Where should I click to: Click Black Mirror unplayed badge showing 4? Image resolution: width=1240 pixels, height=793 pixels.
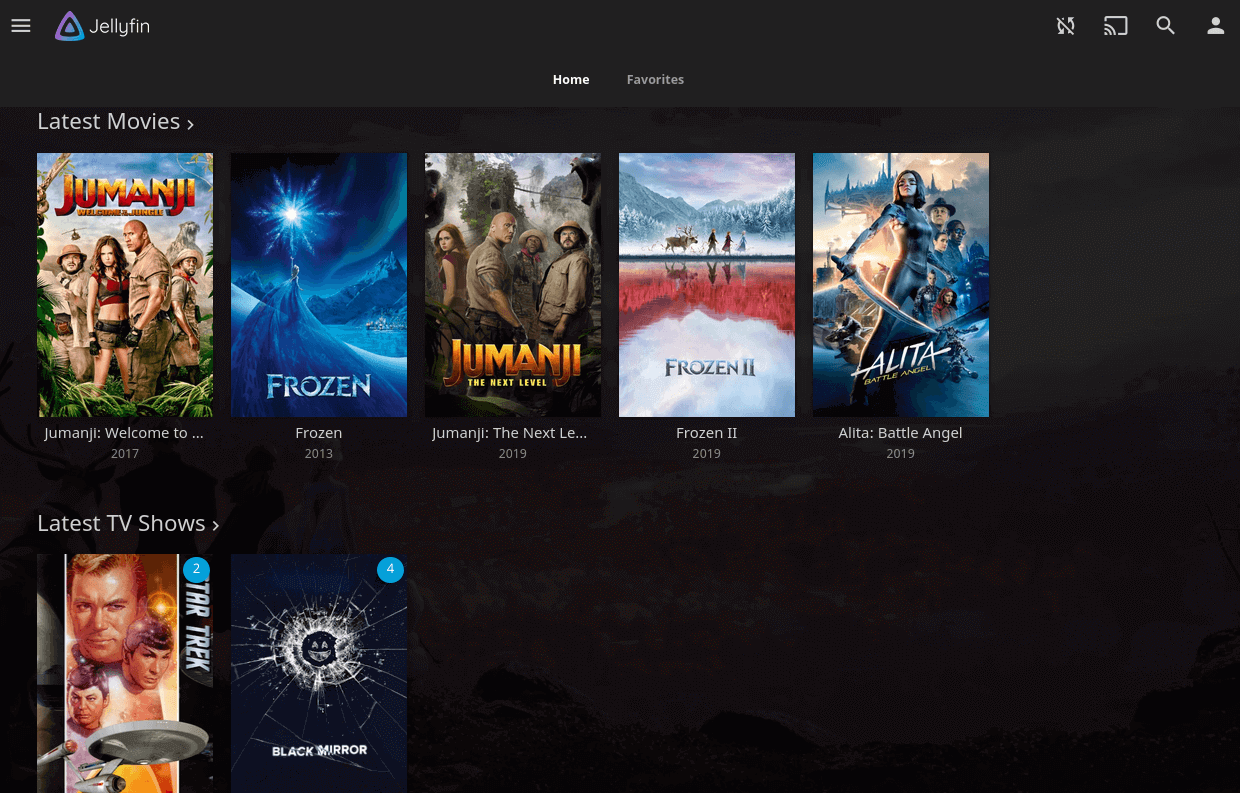(390, 569)
